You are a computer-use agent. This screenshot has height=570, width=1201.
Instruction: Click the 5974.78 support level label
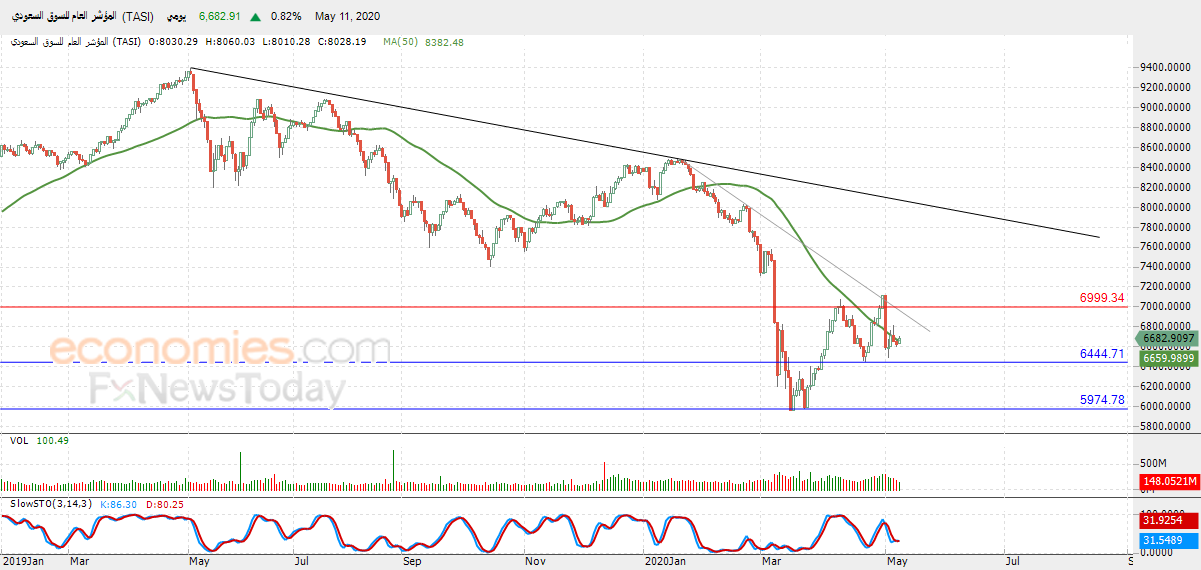pyautogui.click(x=1102, y=400)
